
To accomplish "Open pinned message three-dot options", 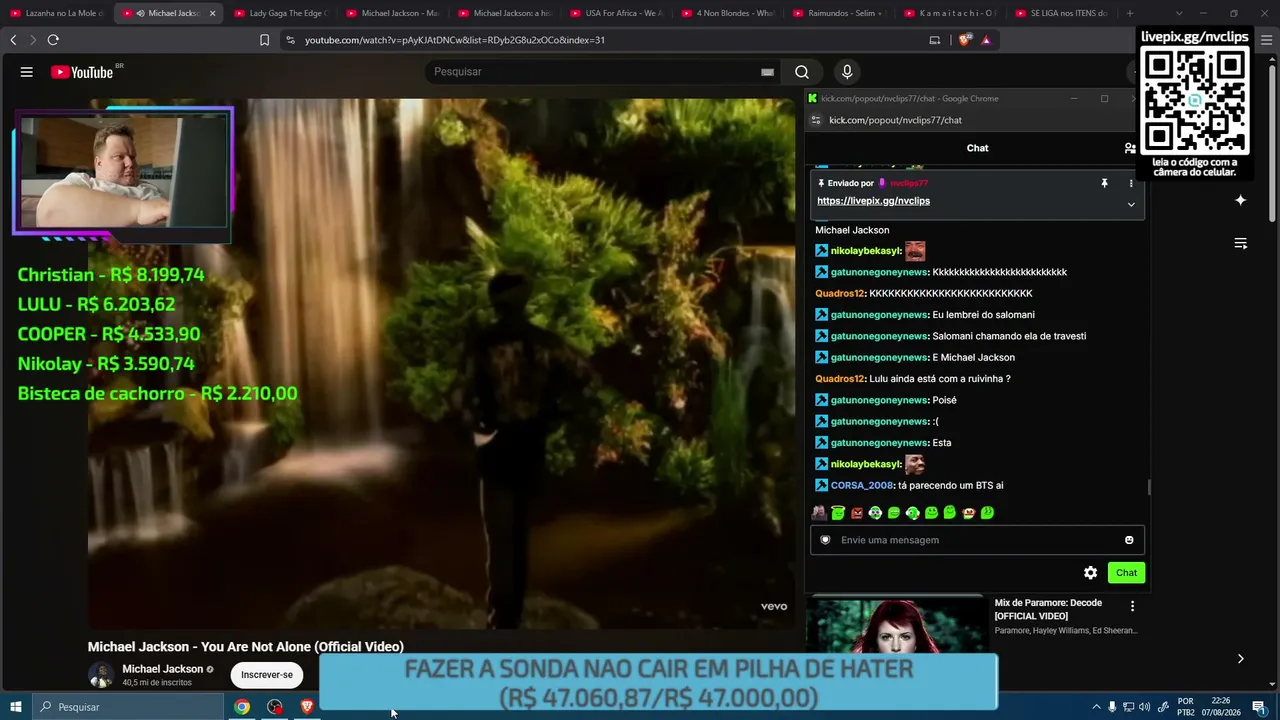I will pos(1131,184).
